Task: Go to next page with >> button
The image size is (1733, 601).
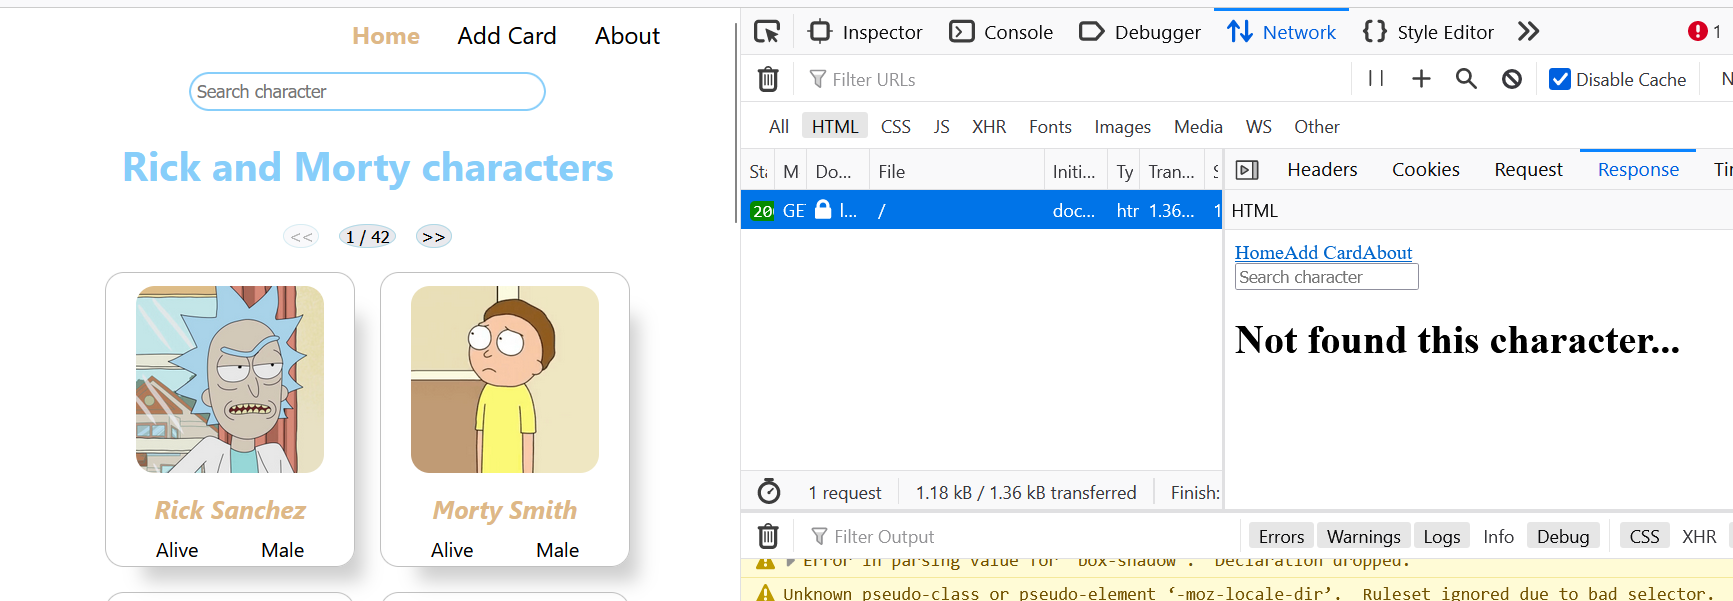Action: point(433,237)
